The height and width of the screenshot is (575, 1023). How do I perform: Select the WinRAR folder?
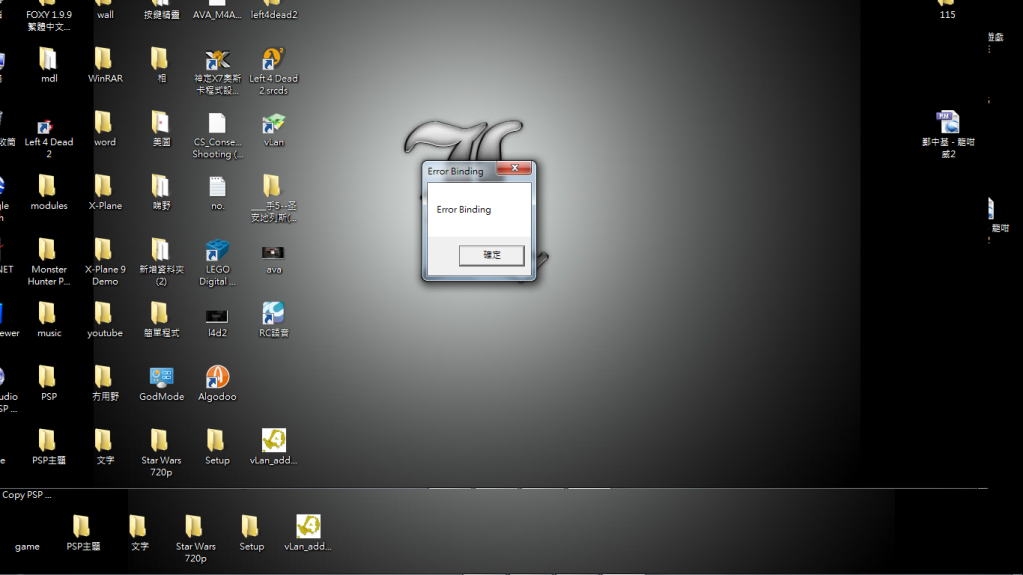(x=105, y=60)
